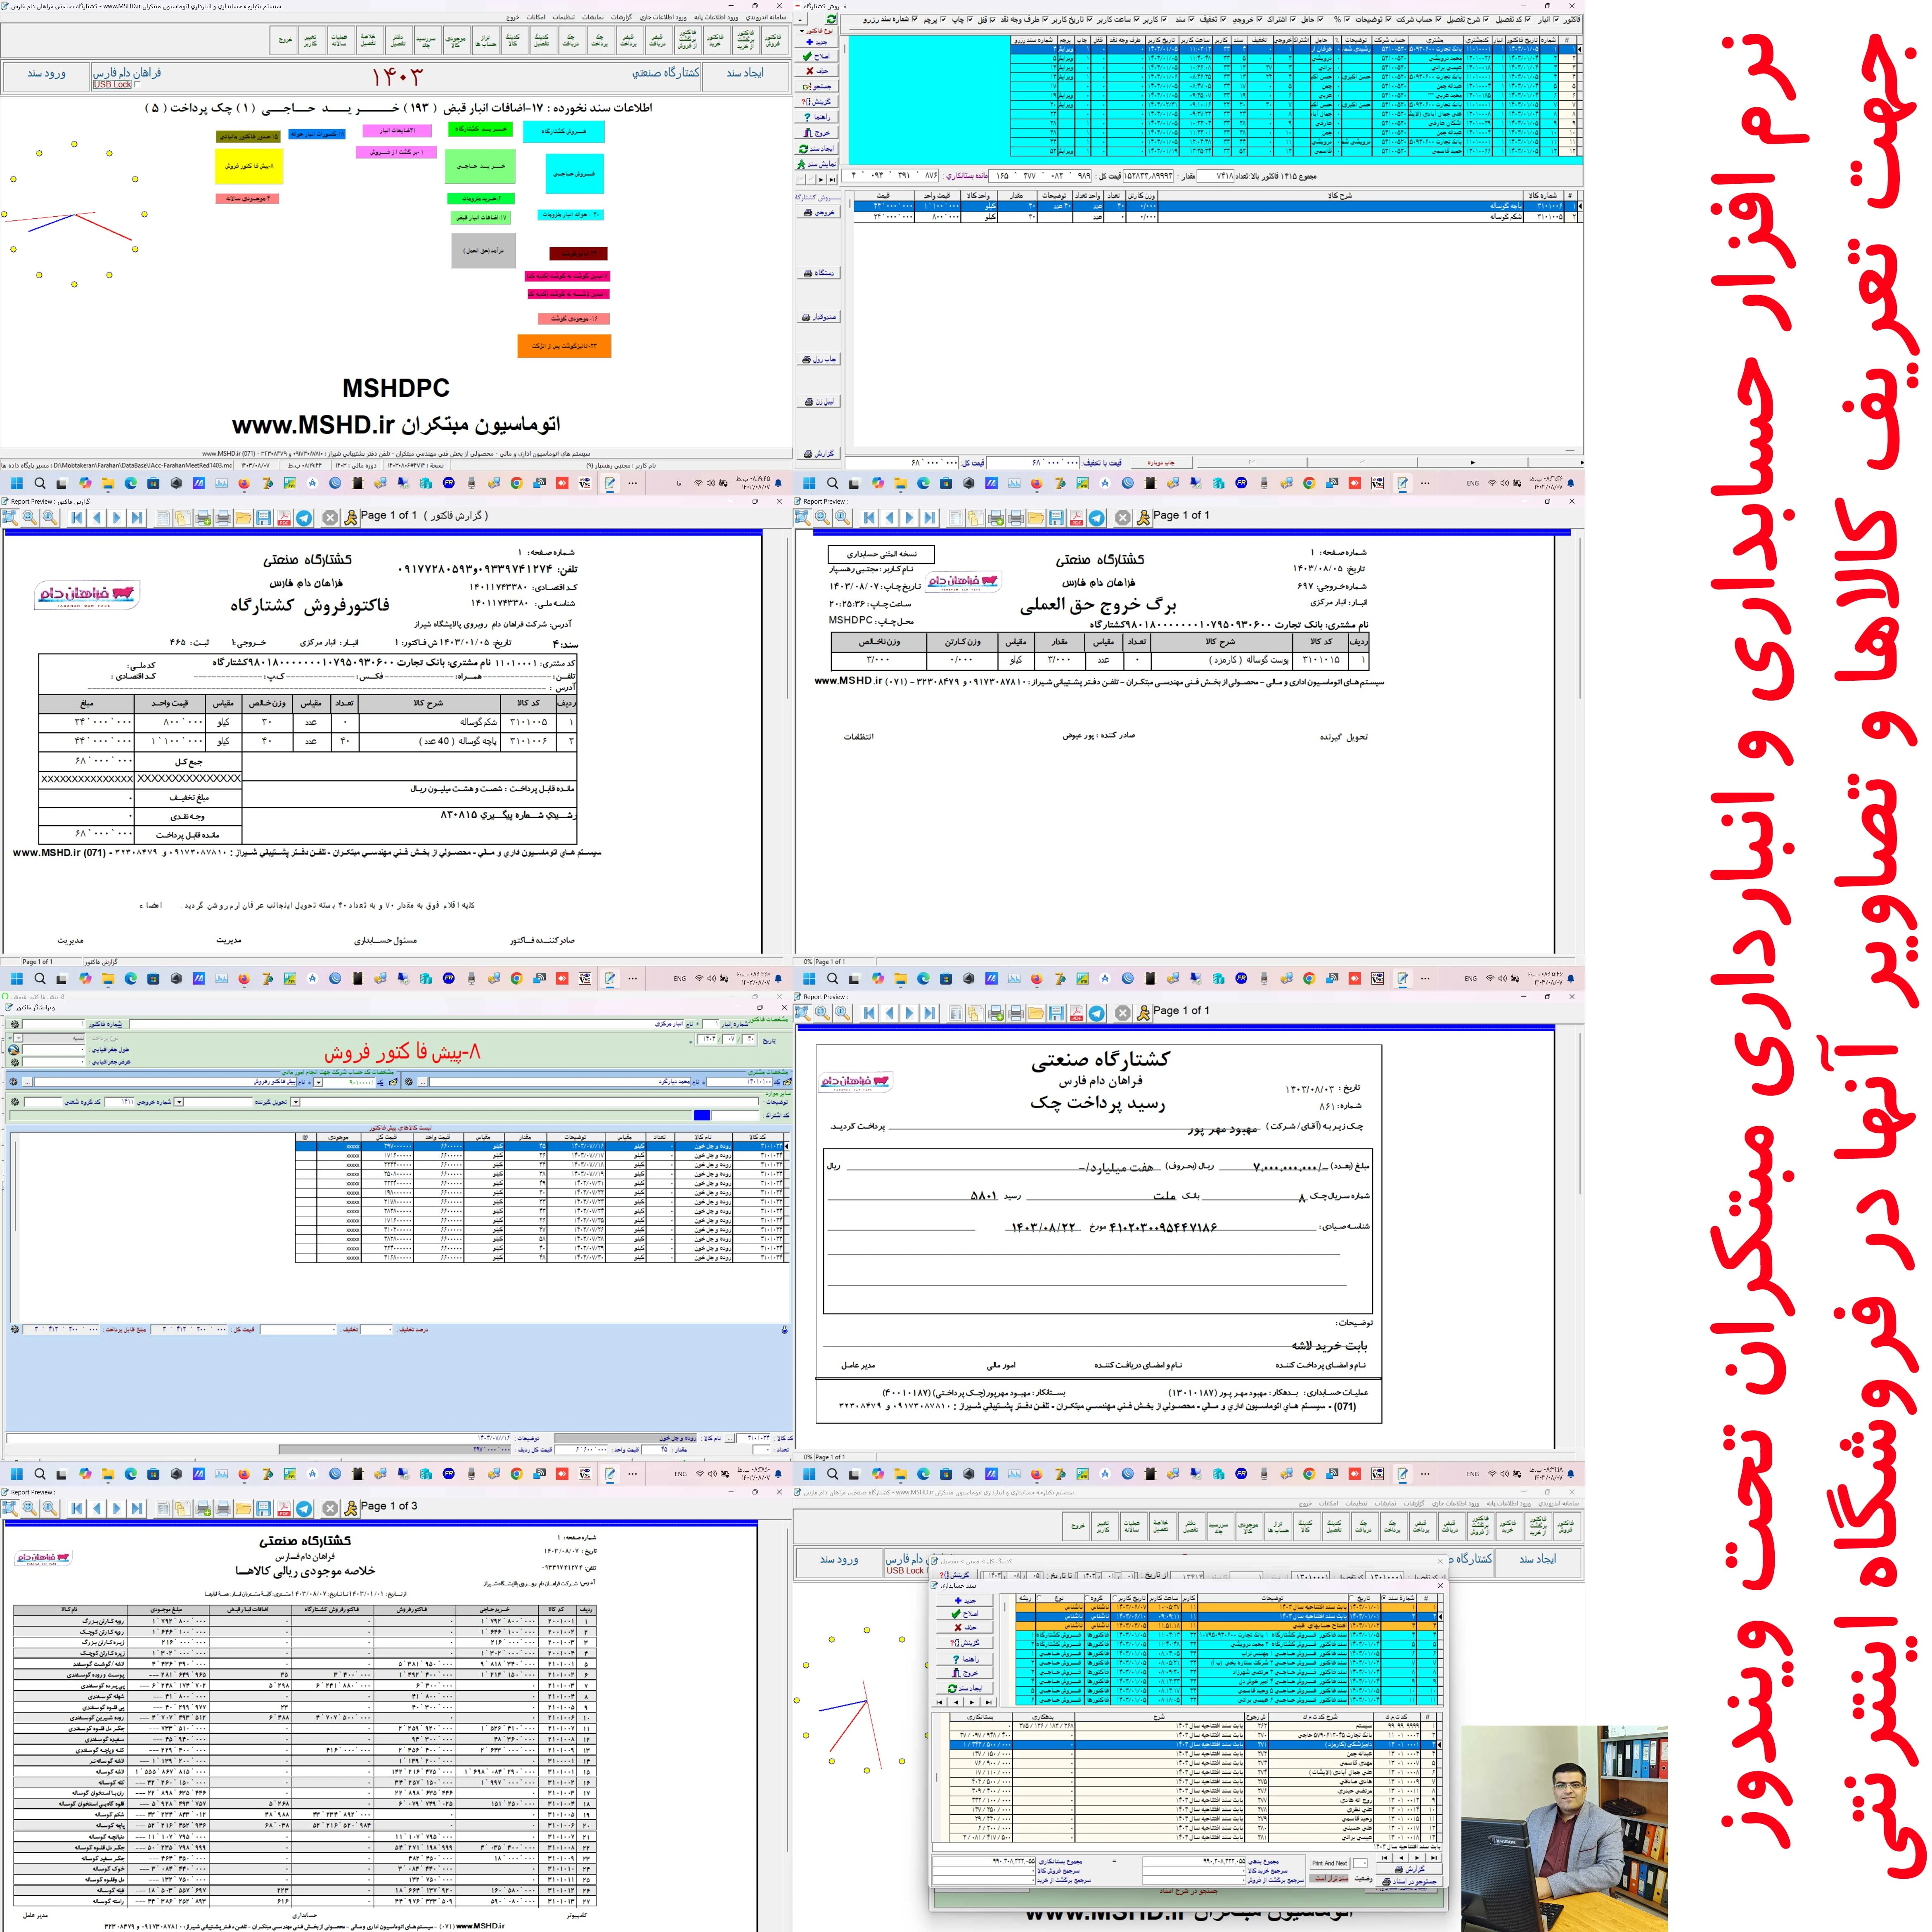1932x1932 pixels.
Task: Click Telegram send icon in گزارش فاکتور preview
Action: [x=304, y=518]
